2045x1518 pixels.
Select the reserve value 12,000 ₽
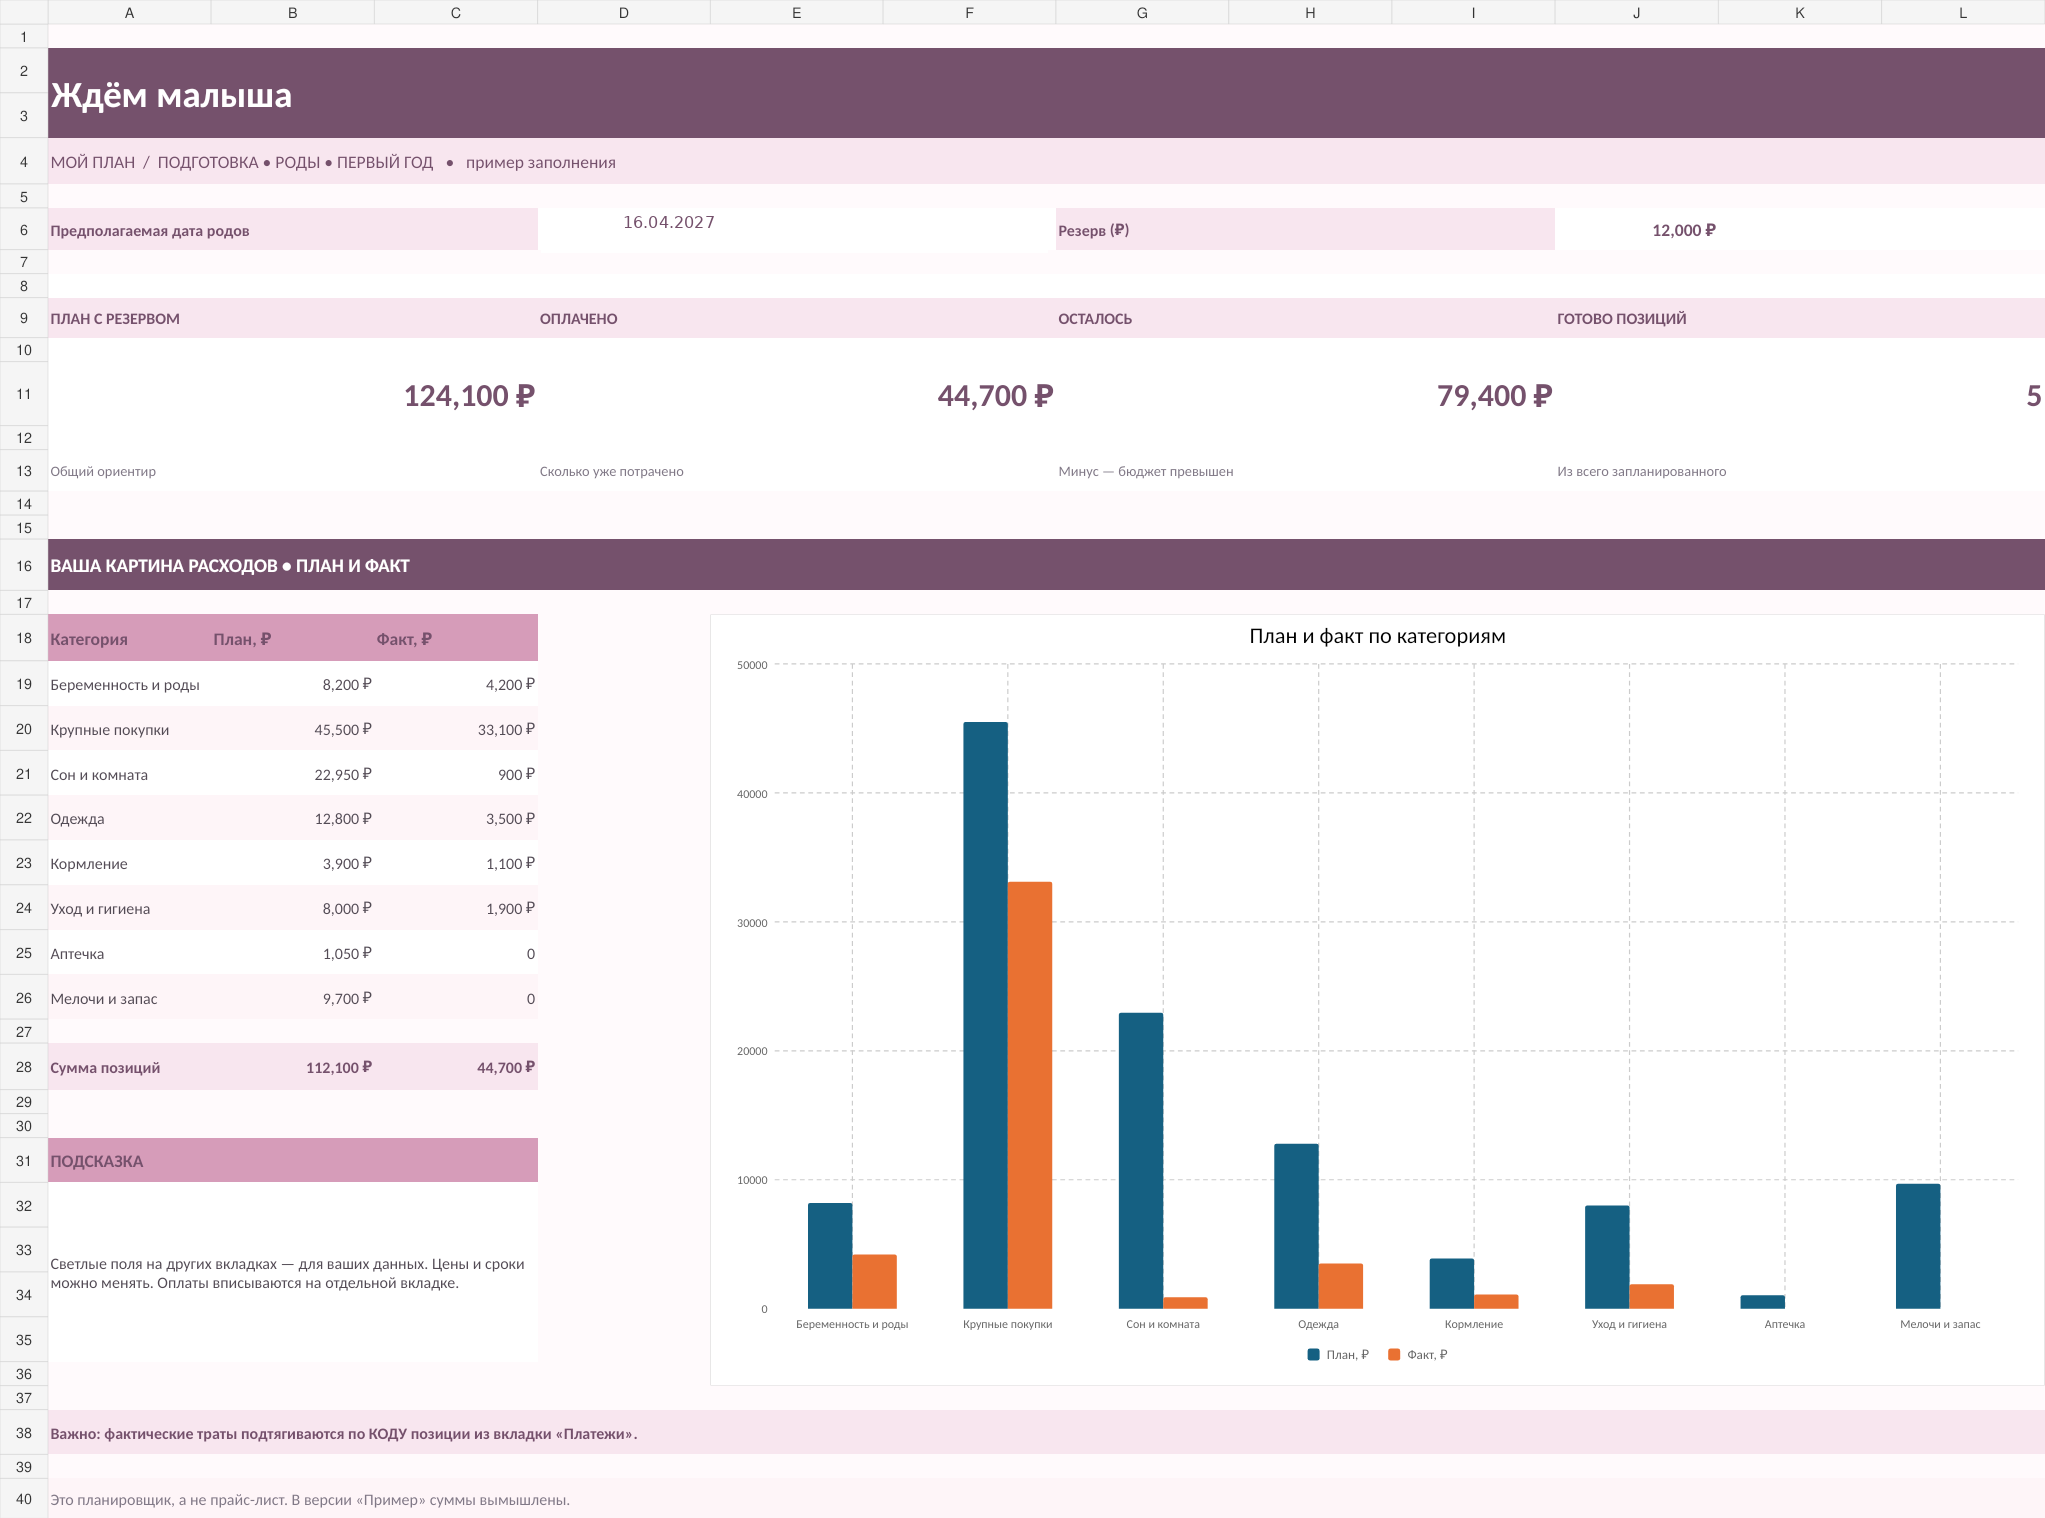coord(1684,230)
